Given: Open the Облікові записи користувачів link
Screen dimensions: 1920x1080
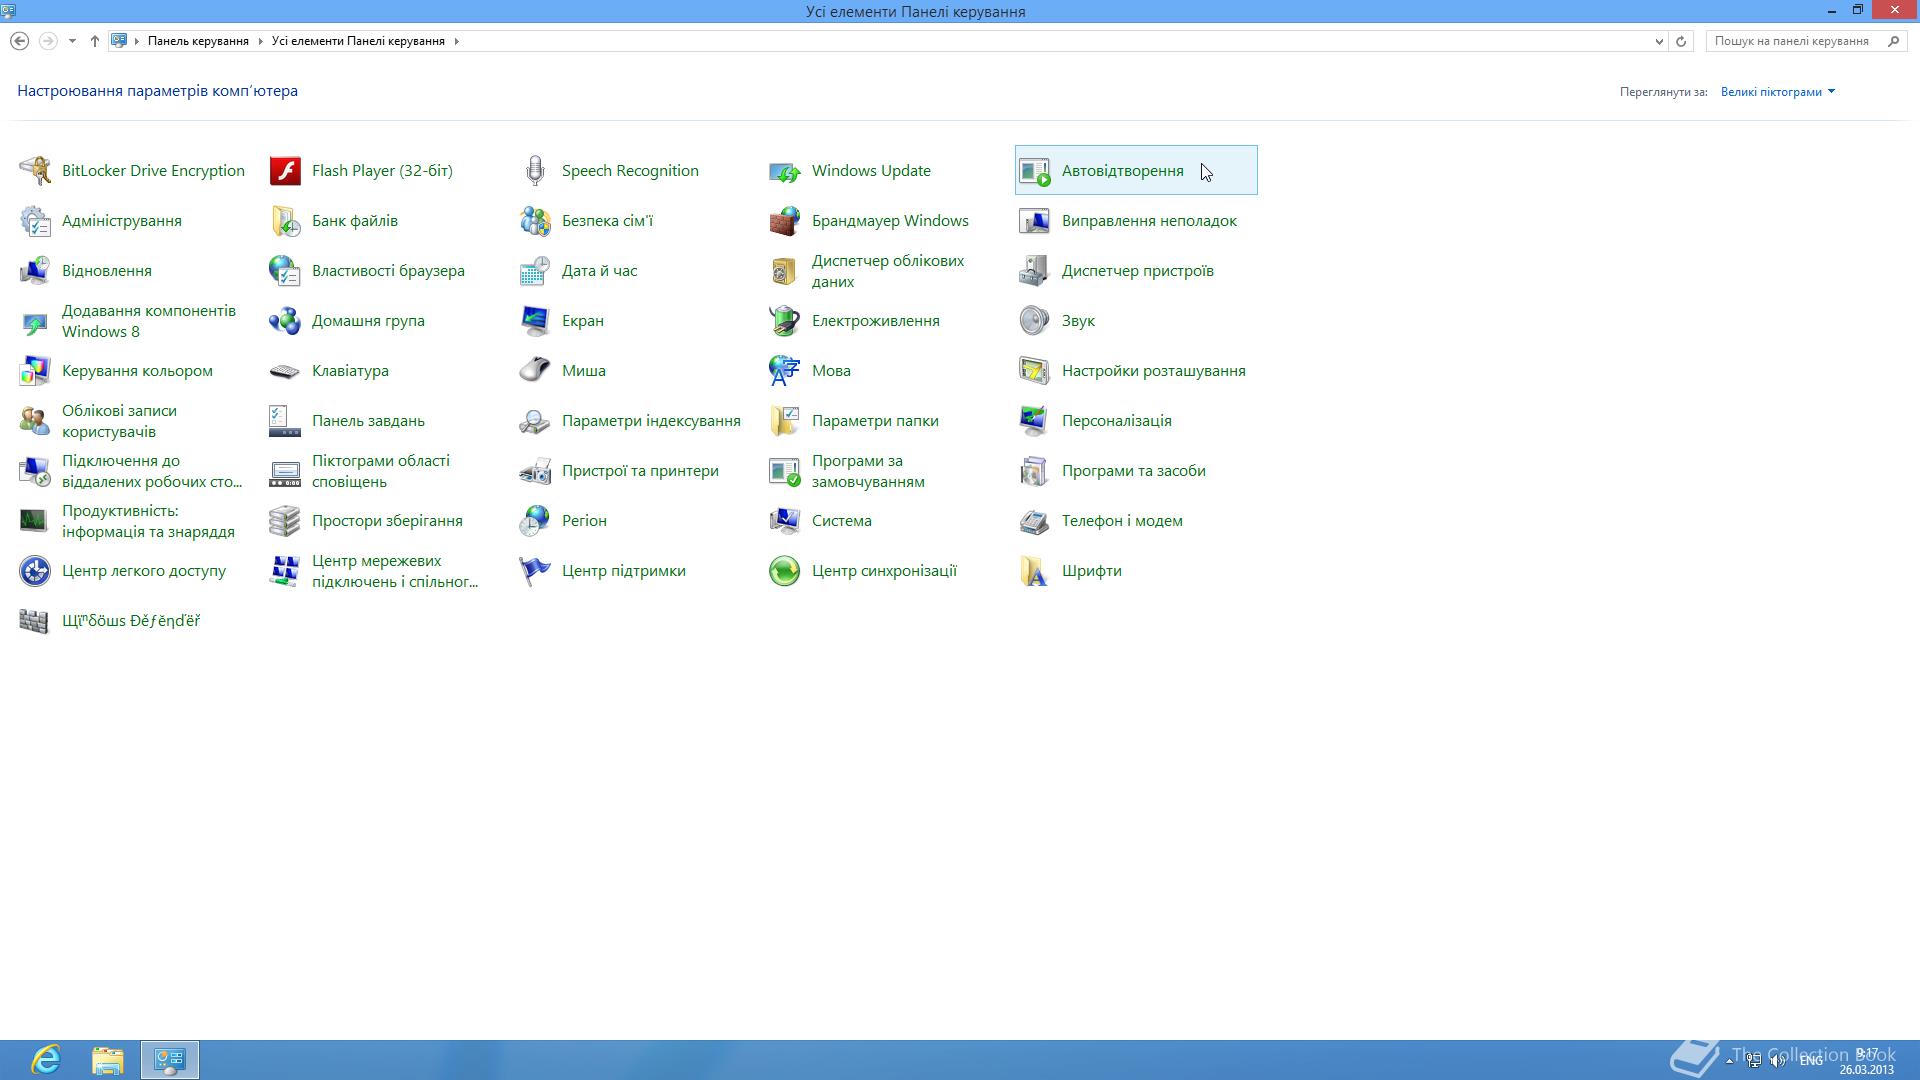Looking at the screenshot, I should (119, 421).
